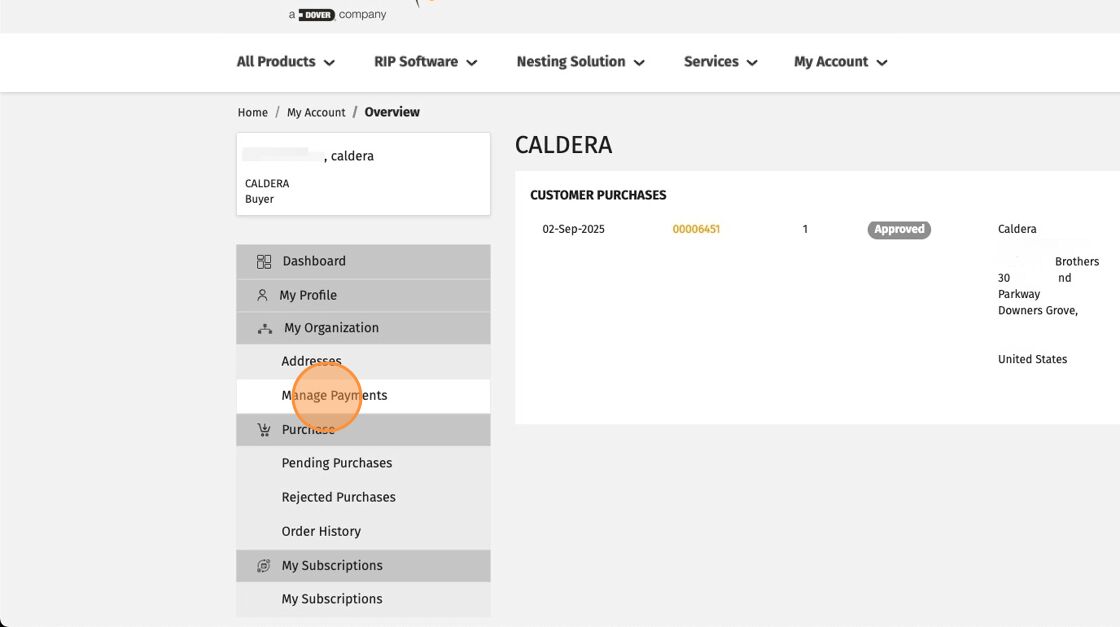The width and height of the screenshot is (1120, 627).
Task: Click the United States address line
Action: pyautogui.click(x=1032, y=359)
